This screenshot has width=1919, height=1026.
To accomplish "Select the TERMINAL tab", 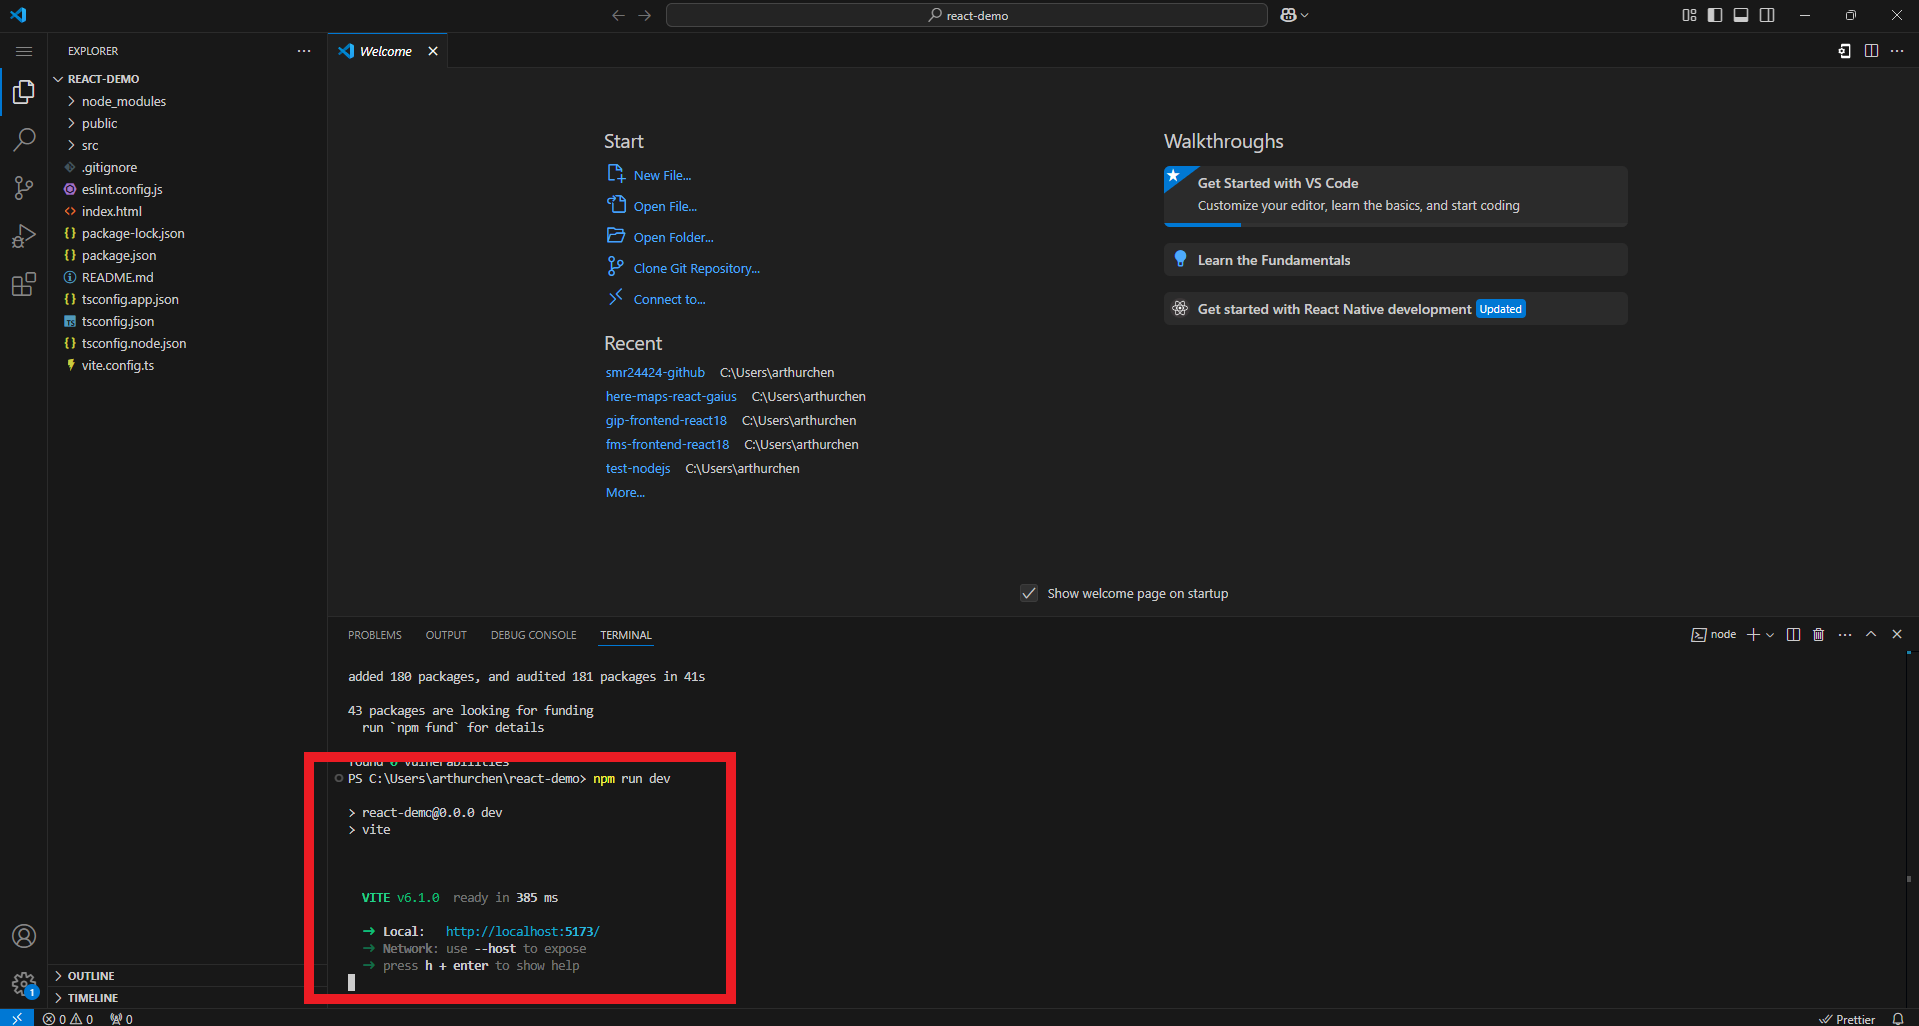I will pos(626,635).
